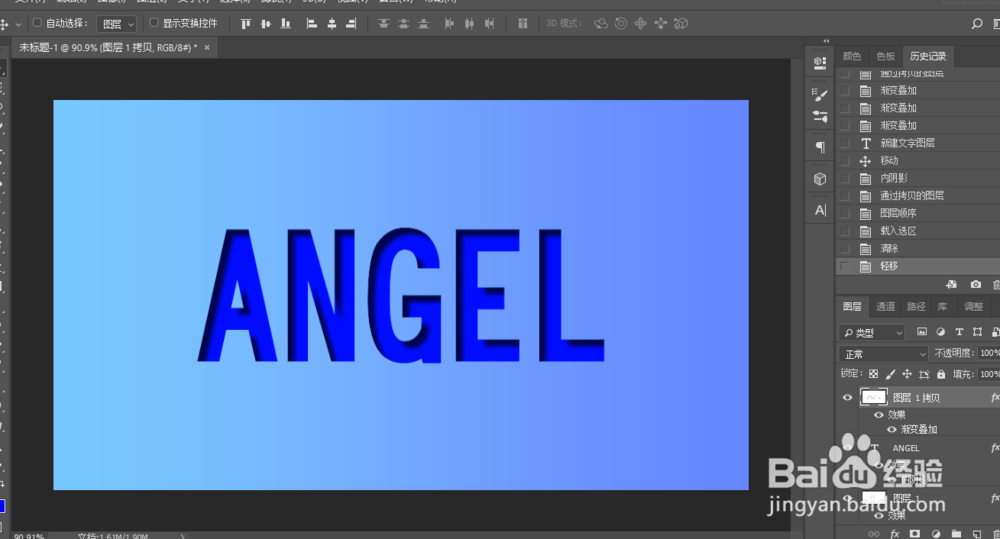Image resolution: width=1000 pixels, height=539 pixels.
Task: Switch to the 调整 tab
Action: (973, 307)
